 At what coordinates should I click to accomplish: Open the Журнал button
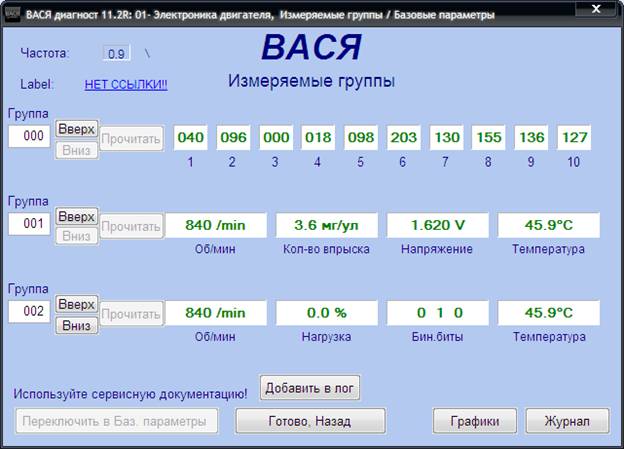(567, 421)
